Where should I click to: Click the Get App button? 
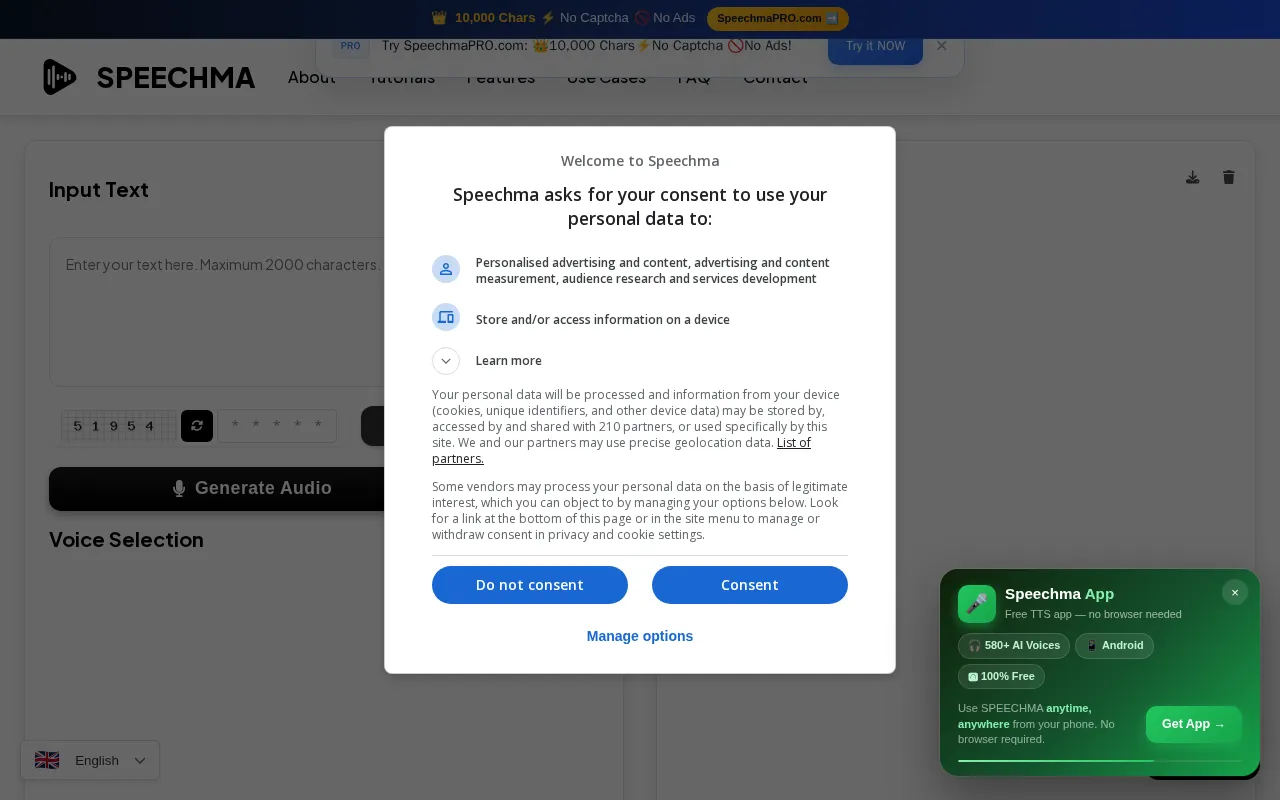point(1194,724)
